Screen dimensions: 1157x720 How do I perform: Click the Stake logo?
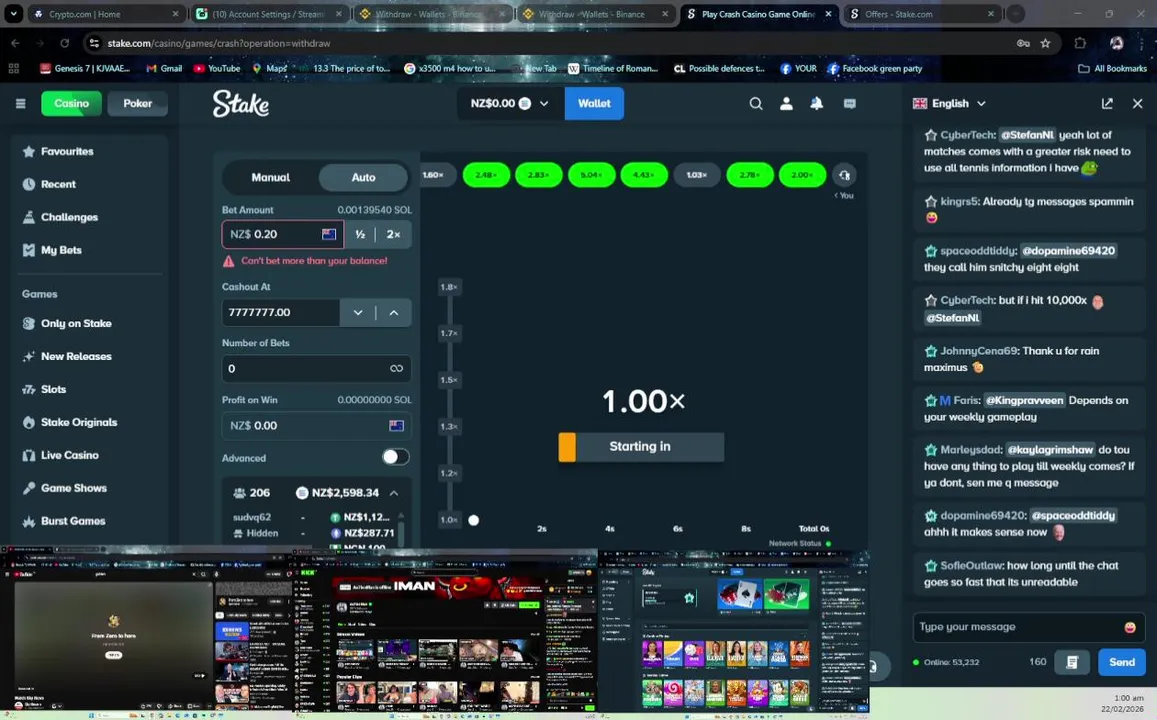point(241,103)
